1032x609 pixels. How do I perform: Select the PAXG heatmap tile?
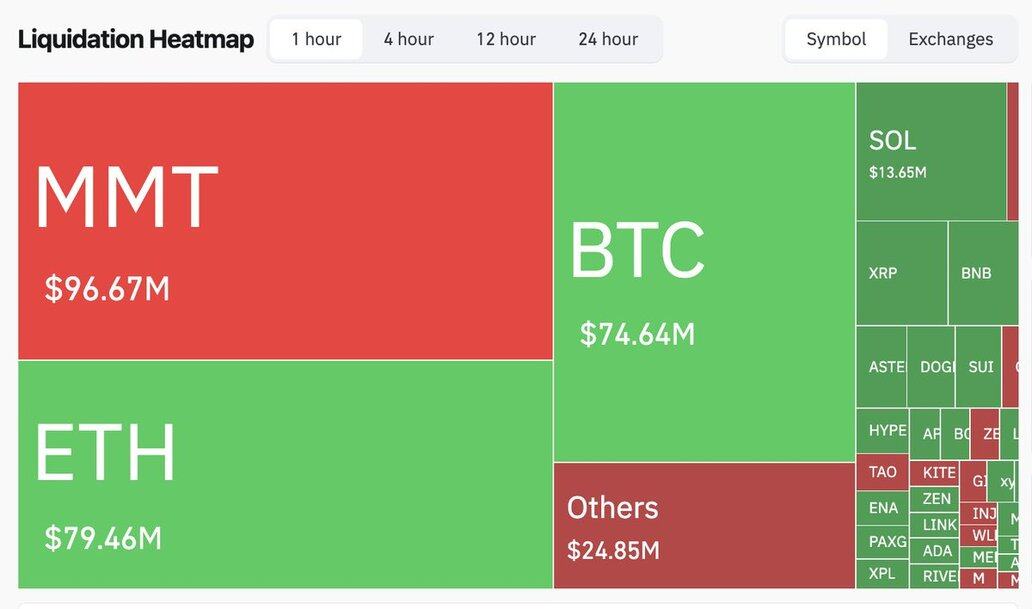click(882, 542)
